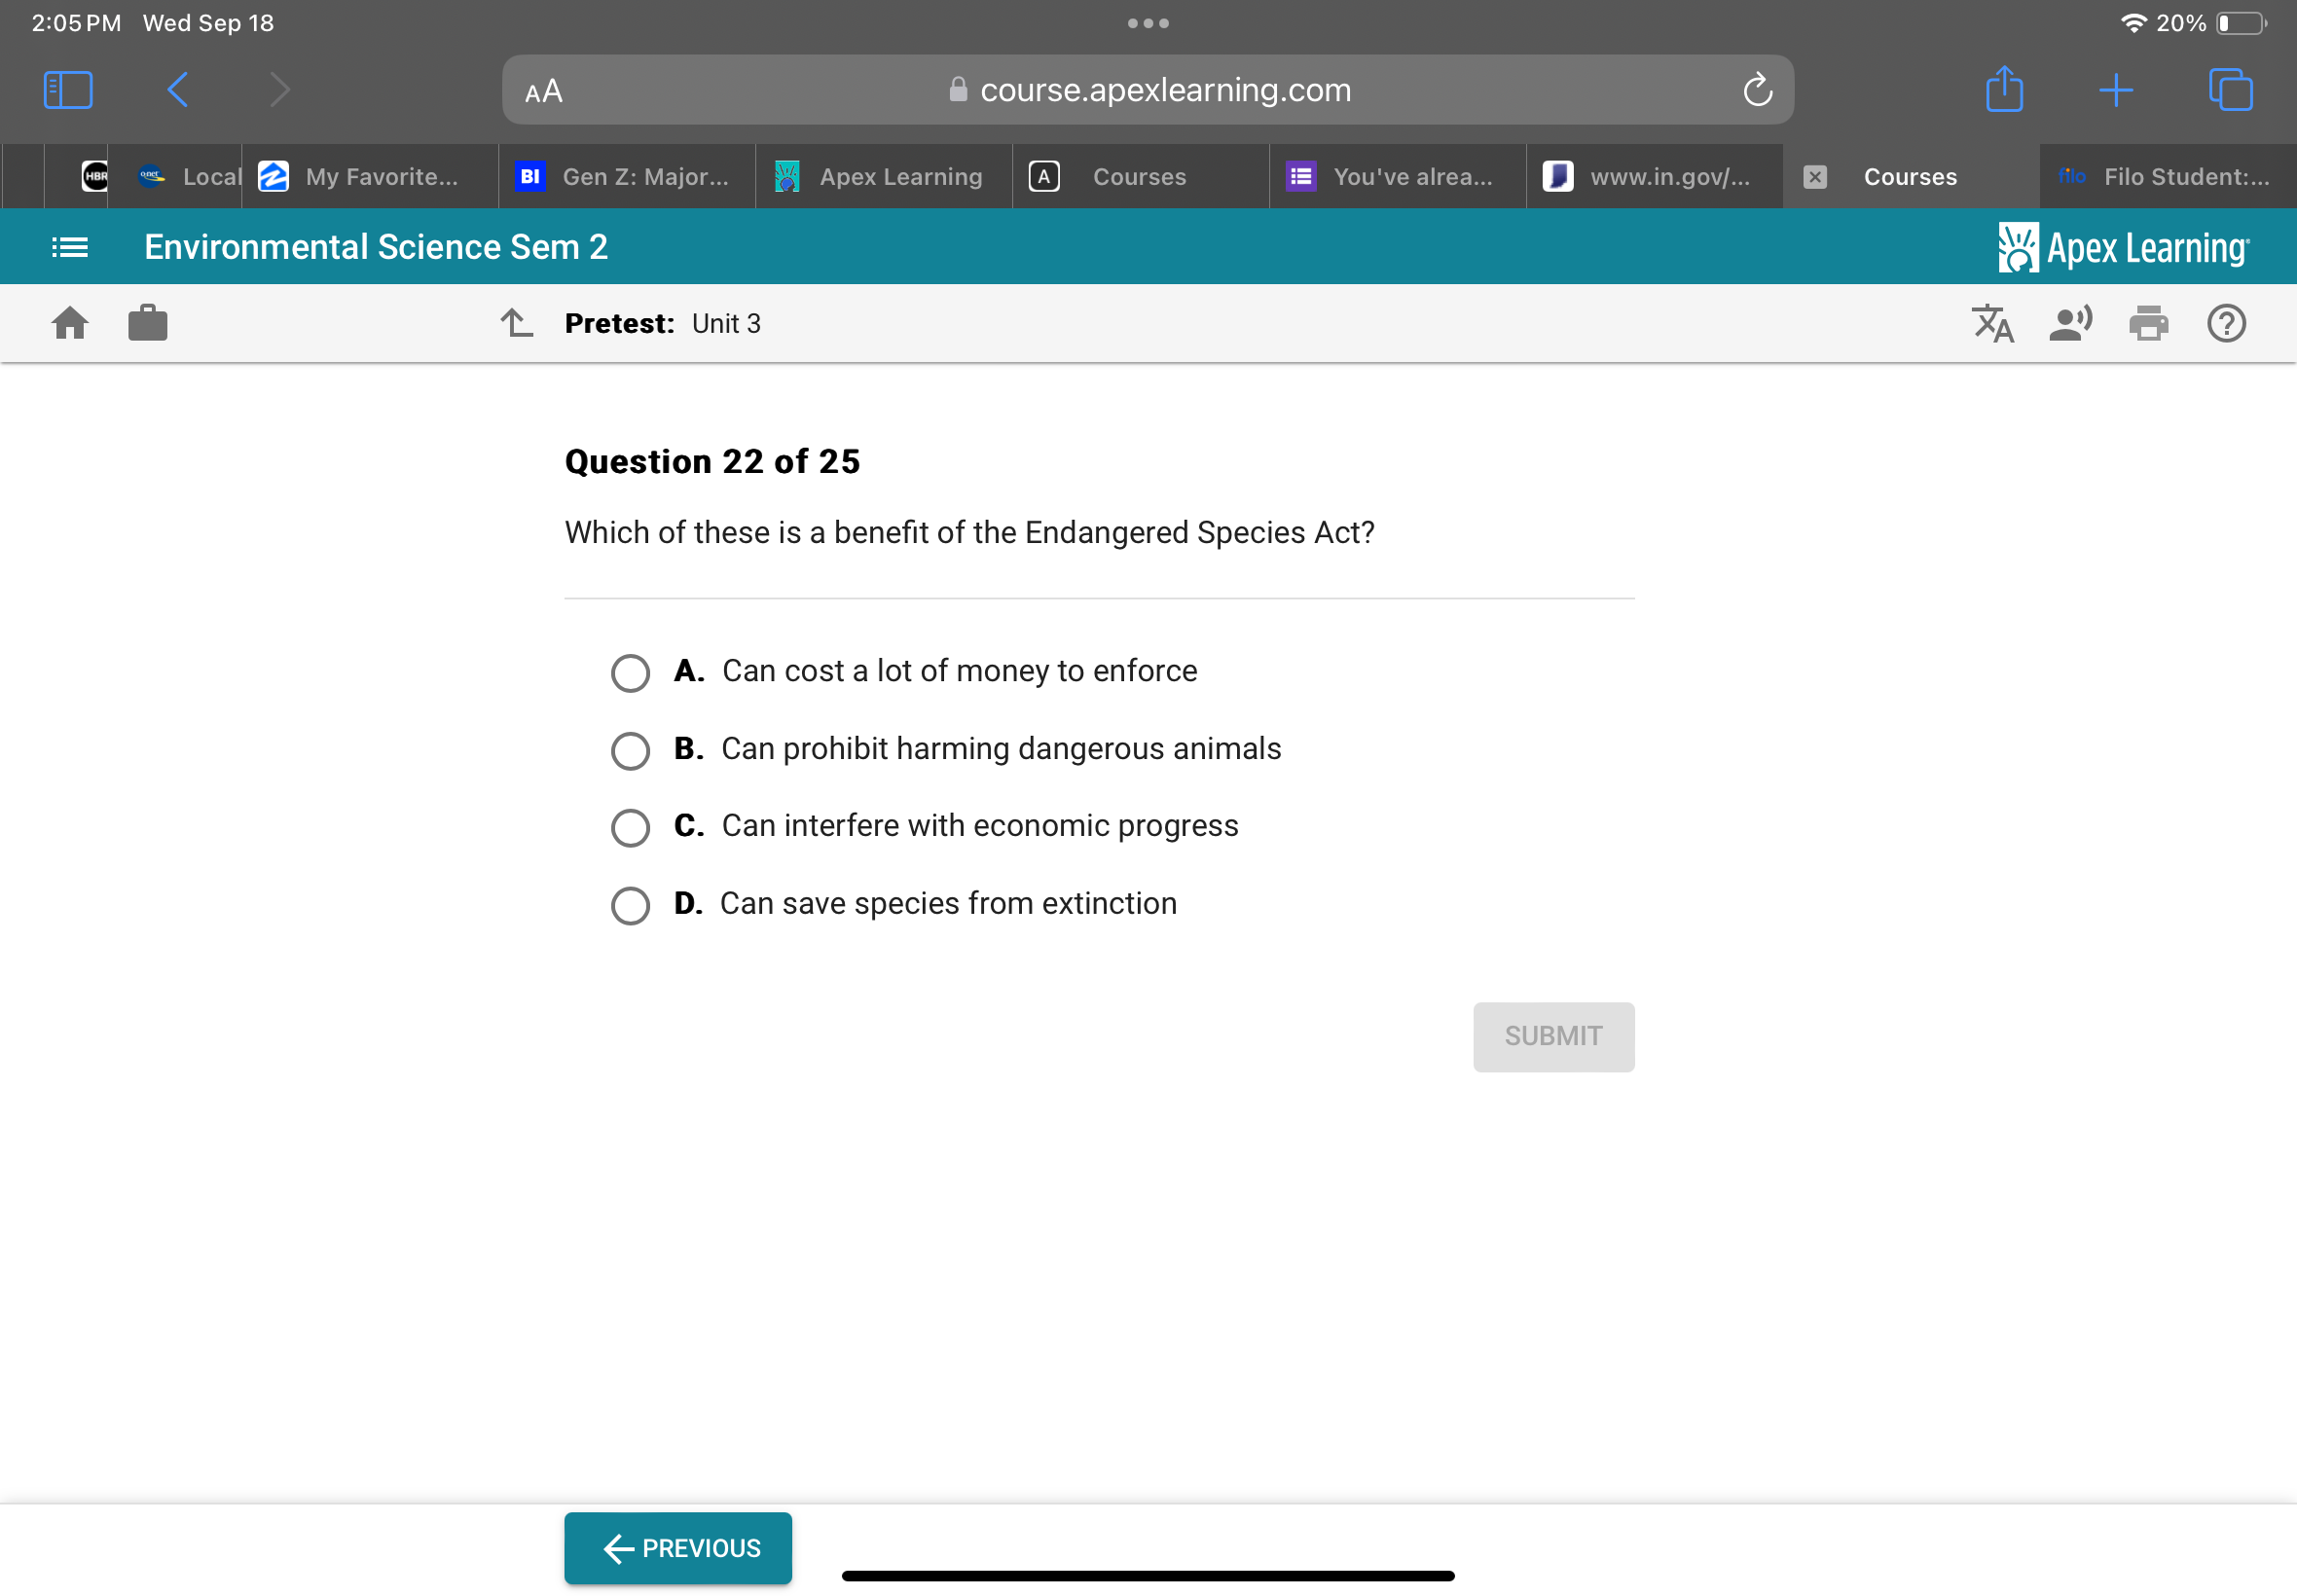Click the briefcase/portfolio icon
Viewport: 2297px width, 1596px height.
(x=148, y=323)
